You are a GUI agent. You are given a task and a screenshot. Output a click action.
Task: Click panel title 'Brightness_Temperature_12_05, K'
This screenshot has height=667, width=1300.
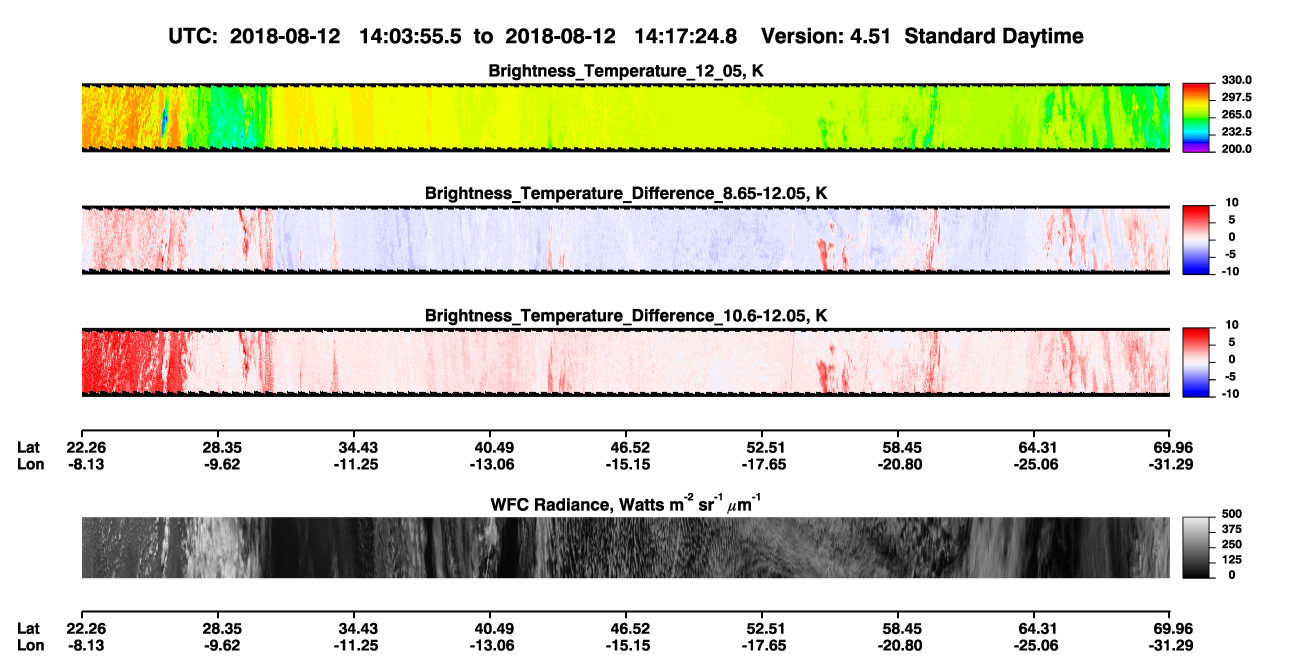click(626, 71)
